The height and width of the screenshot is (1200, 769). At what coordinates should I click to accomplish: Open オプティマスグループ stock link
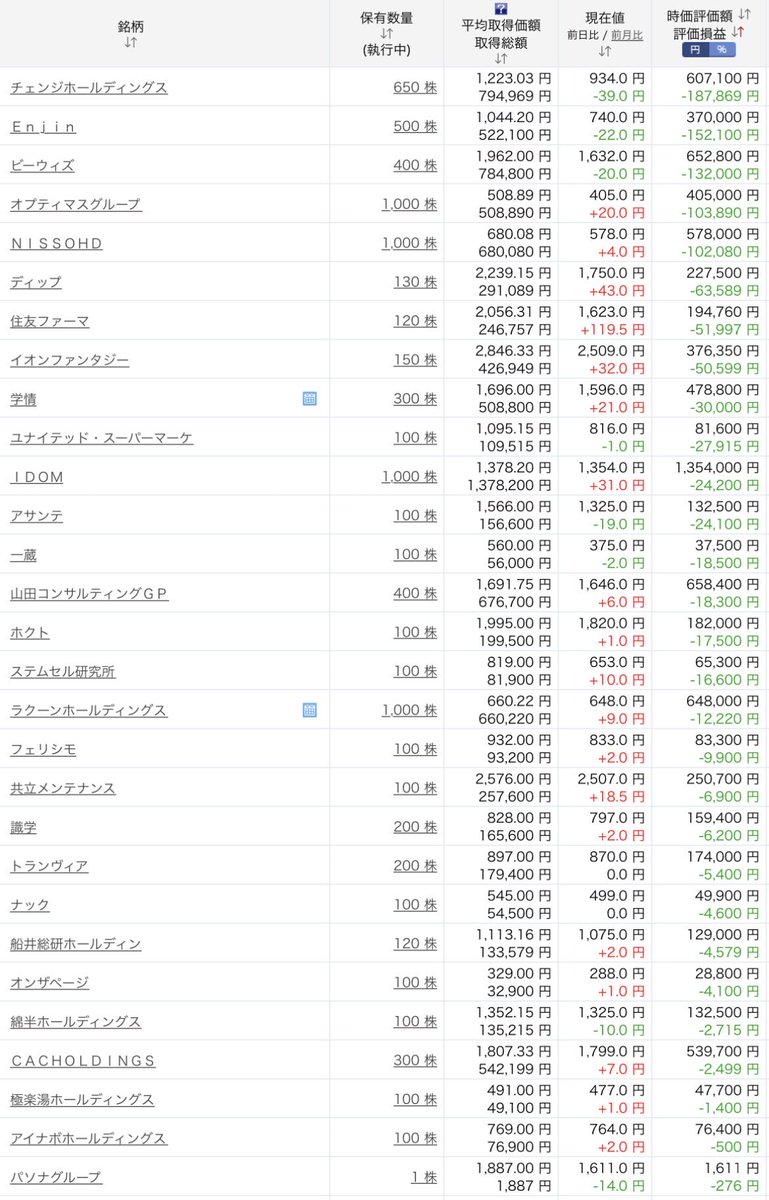[x=76, y=205]
